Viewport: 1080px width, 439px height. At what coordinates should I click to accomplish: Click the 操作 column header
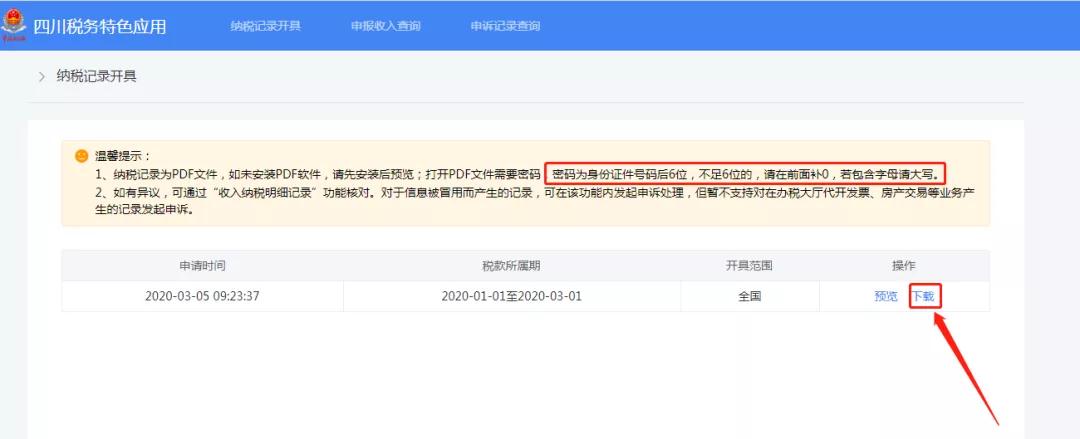[x=904, y=265]
